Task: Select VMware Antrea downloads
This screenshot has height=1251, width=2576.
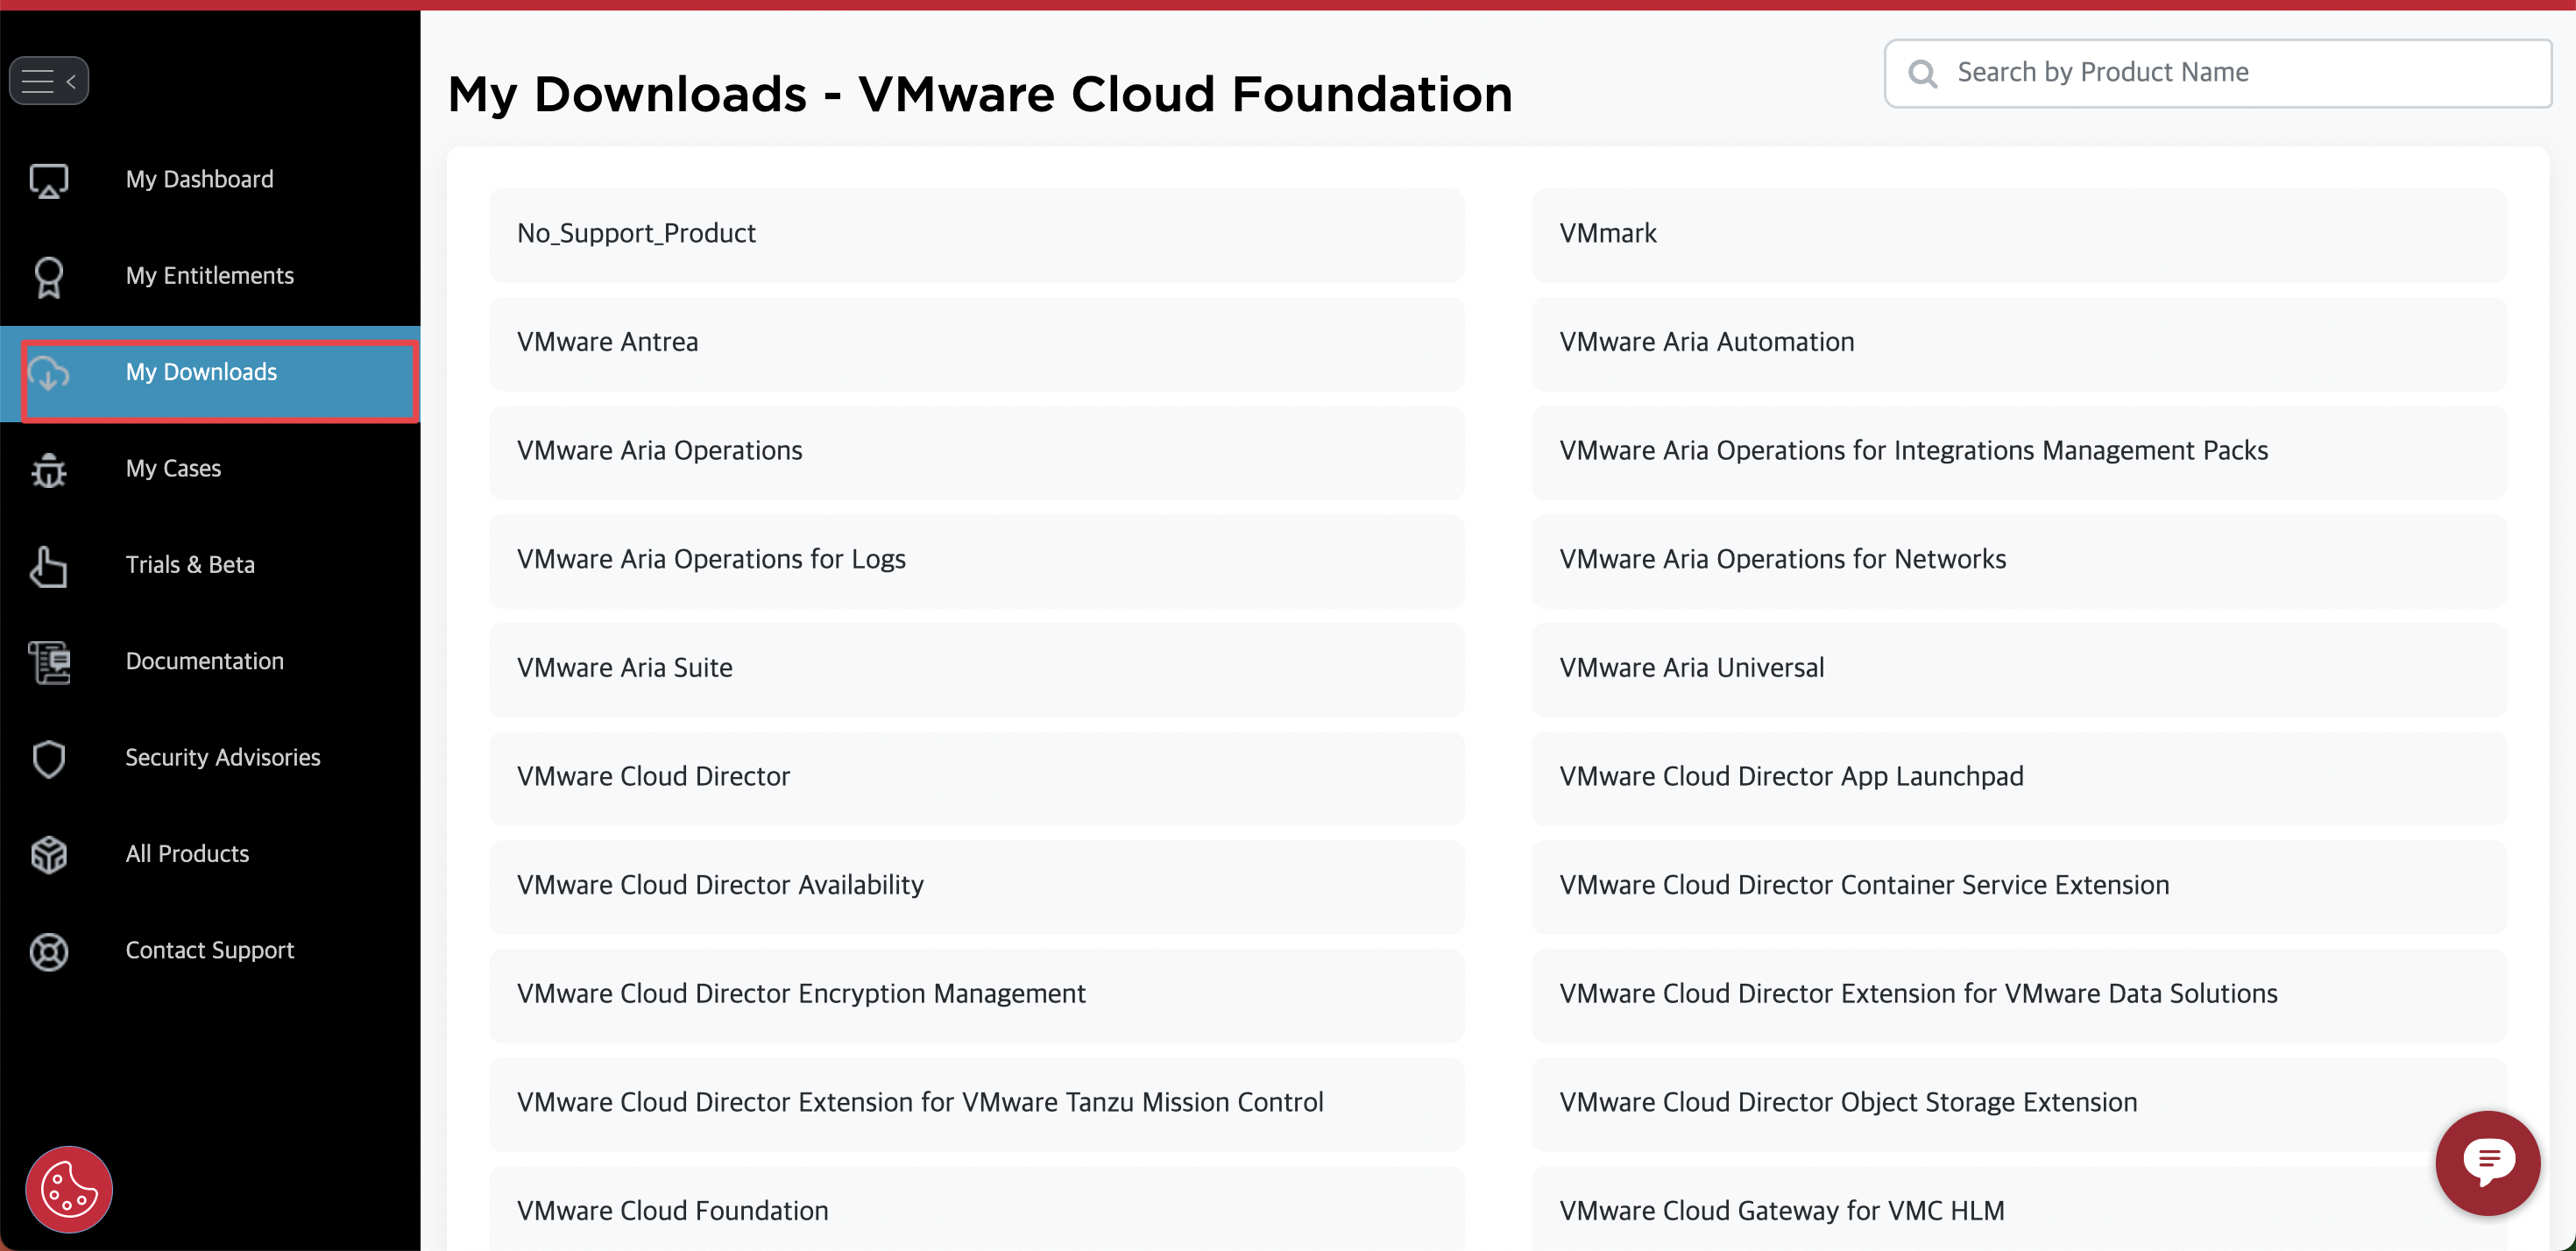Action: pos(976,343)
